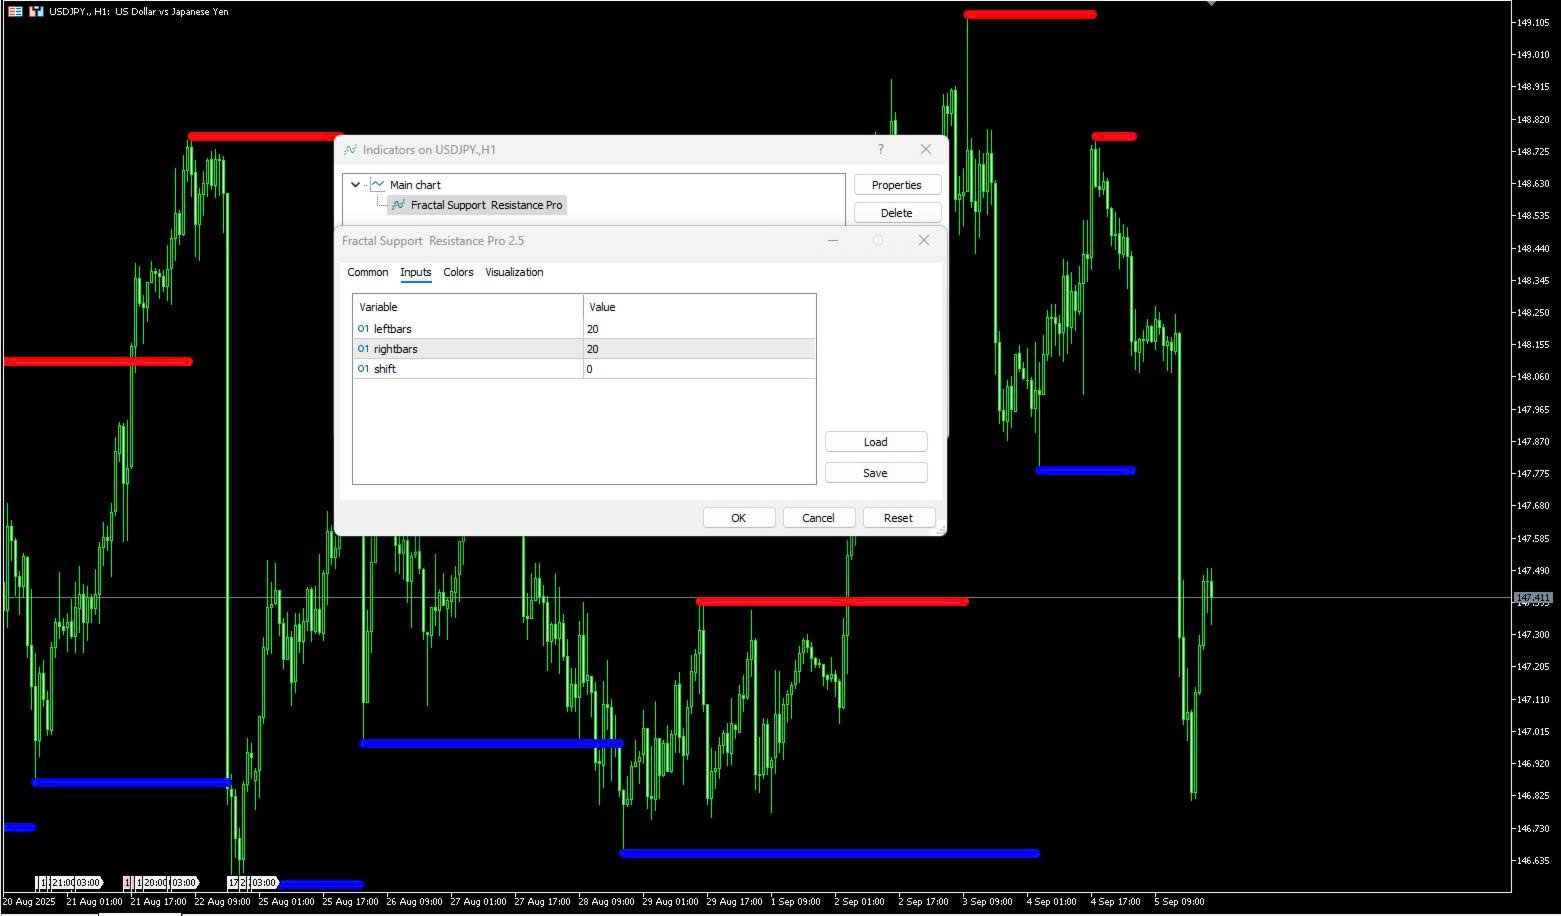Select the Main chart tree row
The image size is (1561, 916).
tap(415, 185)
